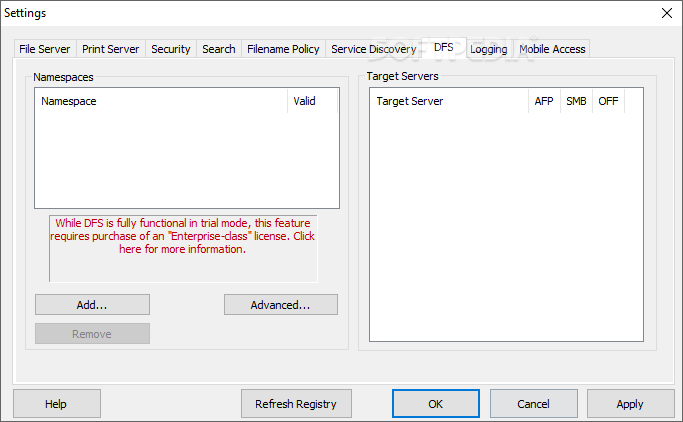Click the Refresh Registry button
This screenshot has width=683, height=422.
(296, 404)
